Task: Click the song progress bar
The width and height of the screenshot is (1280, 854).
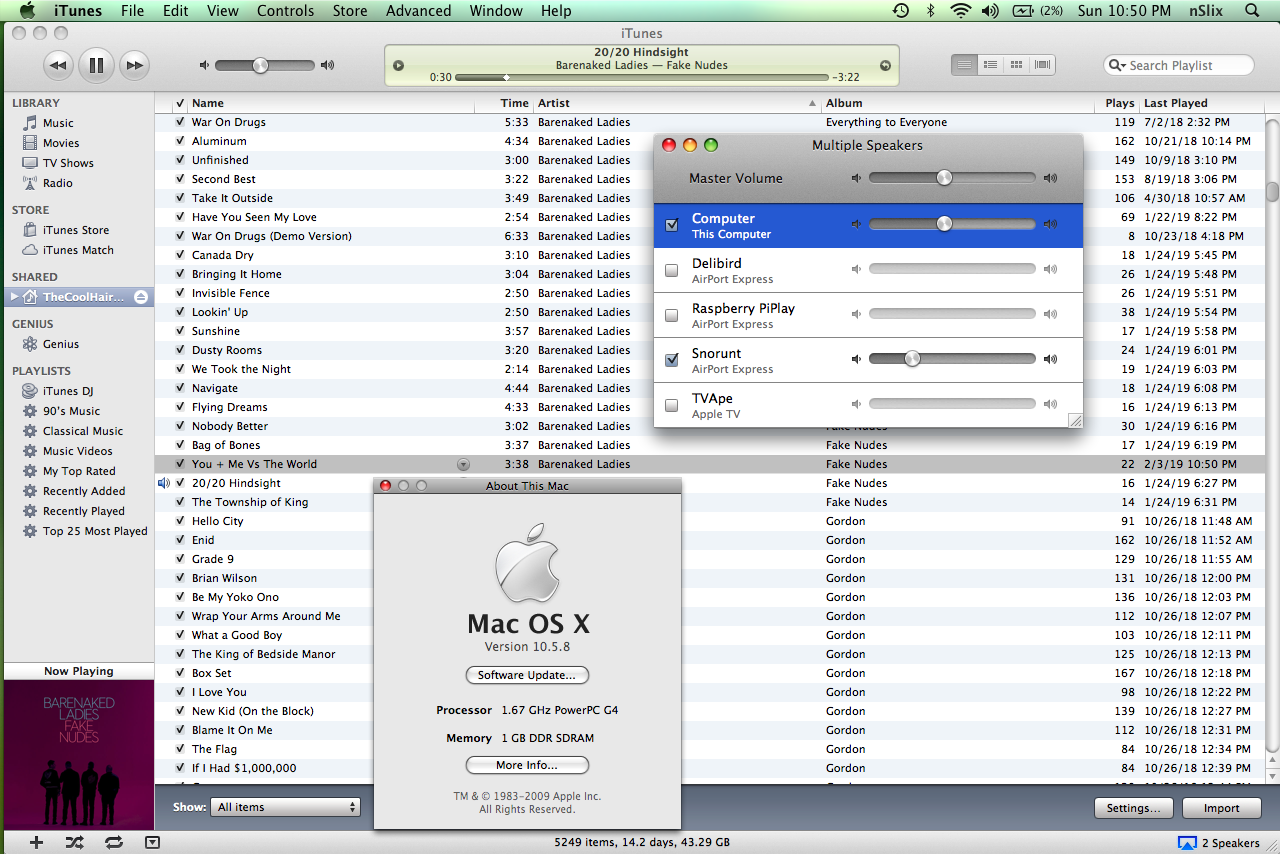Action: pyautogui.click(x=642, y=77)
